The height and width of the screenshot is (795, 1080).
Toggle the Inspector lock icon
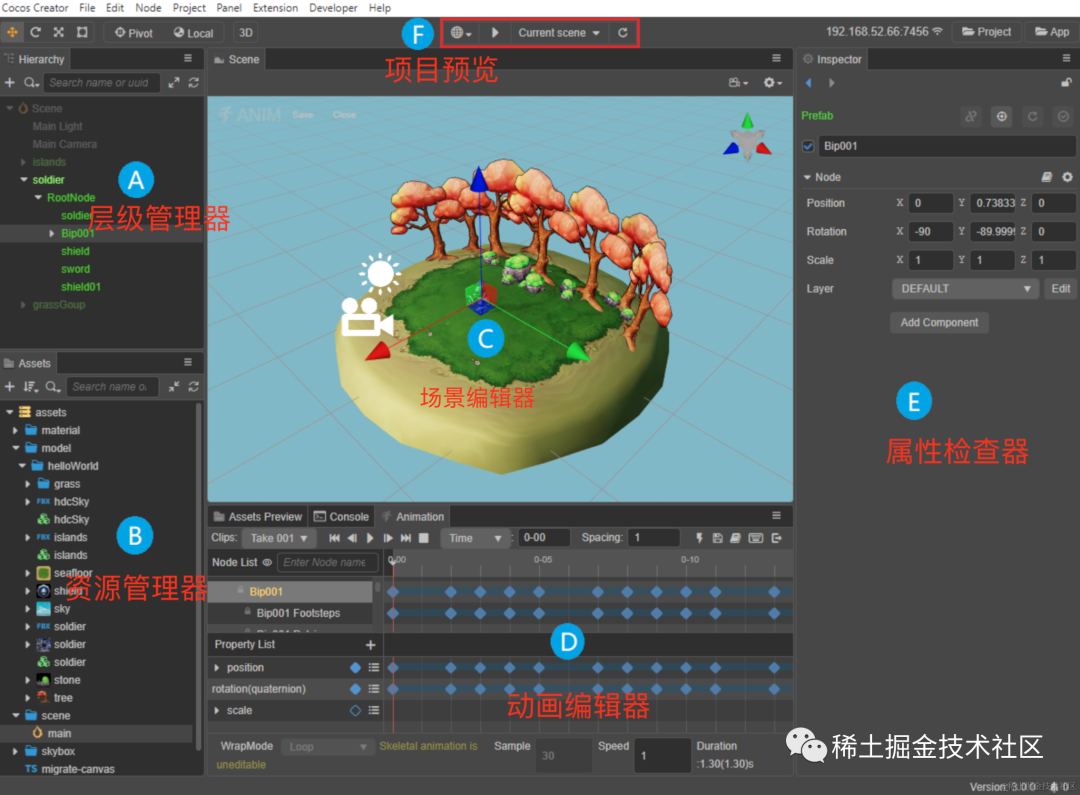click(x=1066, y=83)
